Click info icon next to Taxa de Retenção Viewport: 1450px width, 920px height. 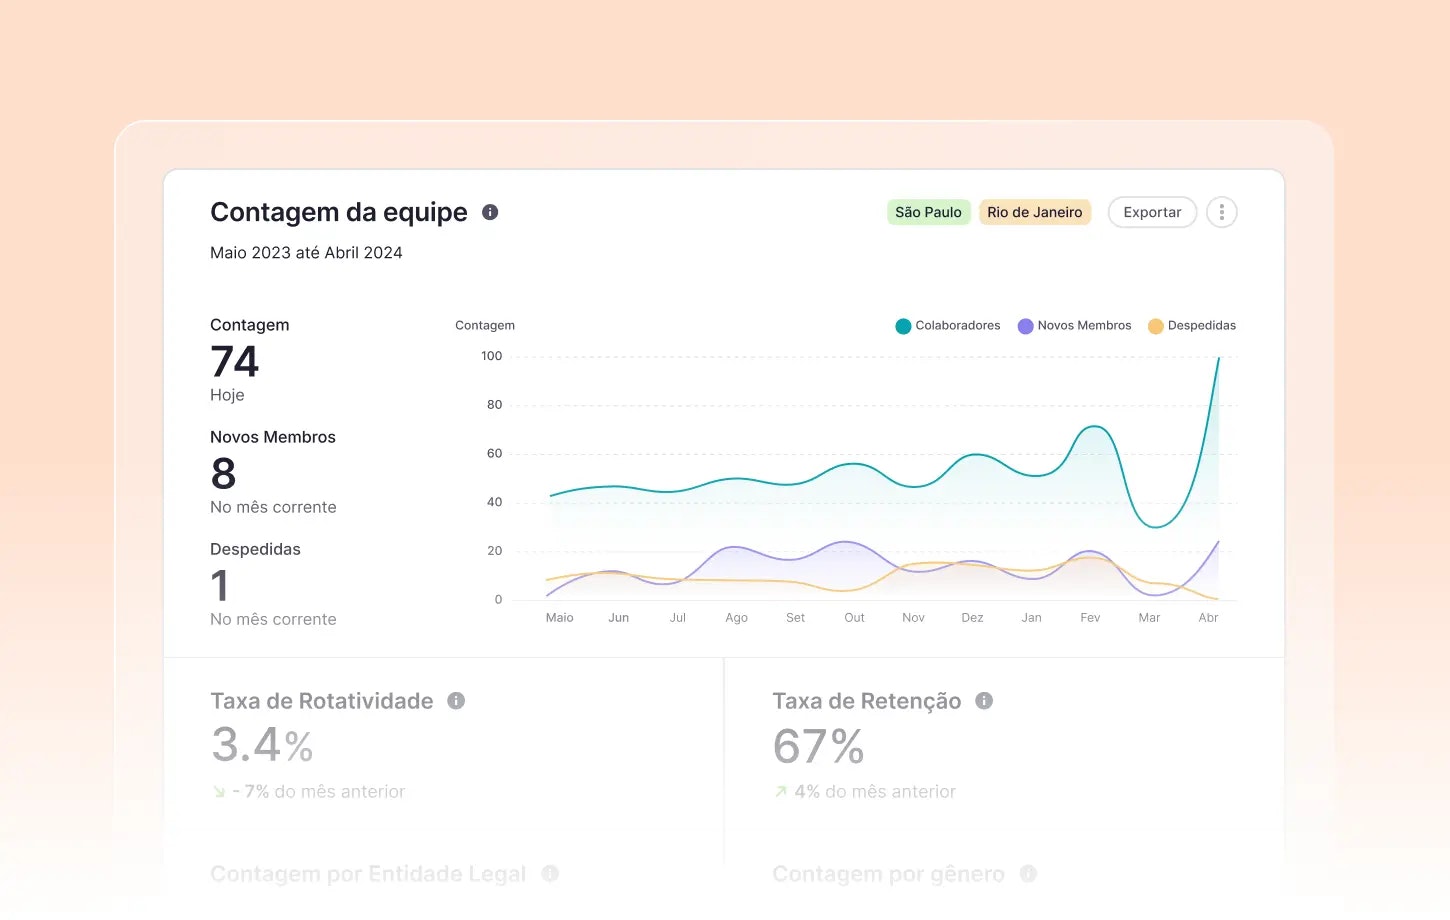984,701
